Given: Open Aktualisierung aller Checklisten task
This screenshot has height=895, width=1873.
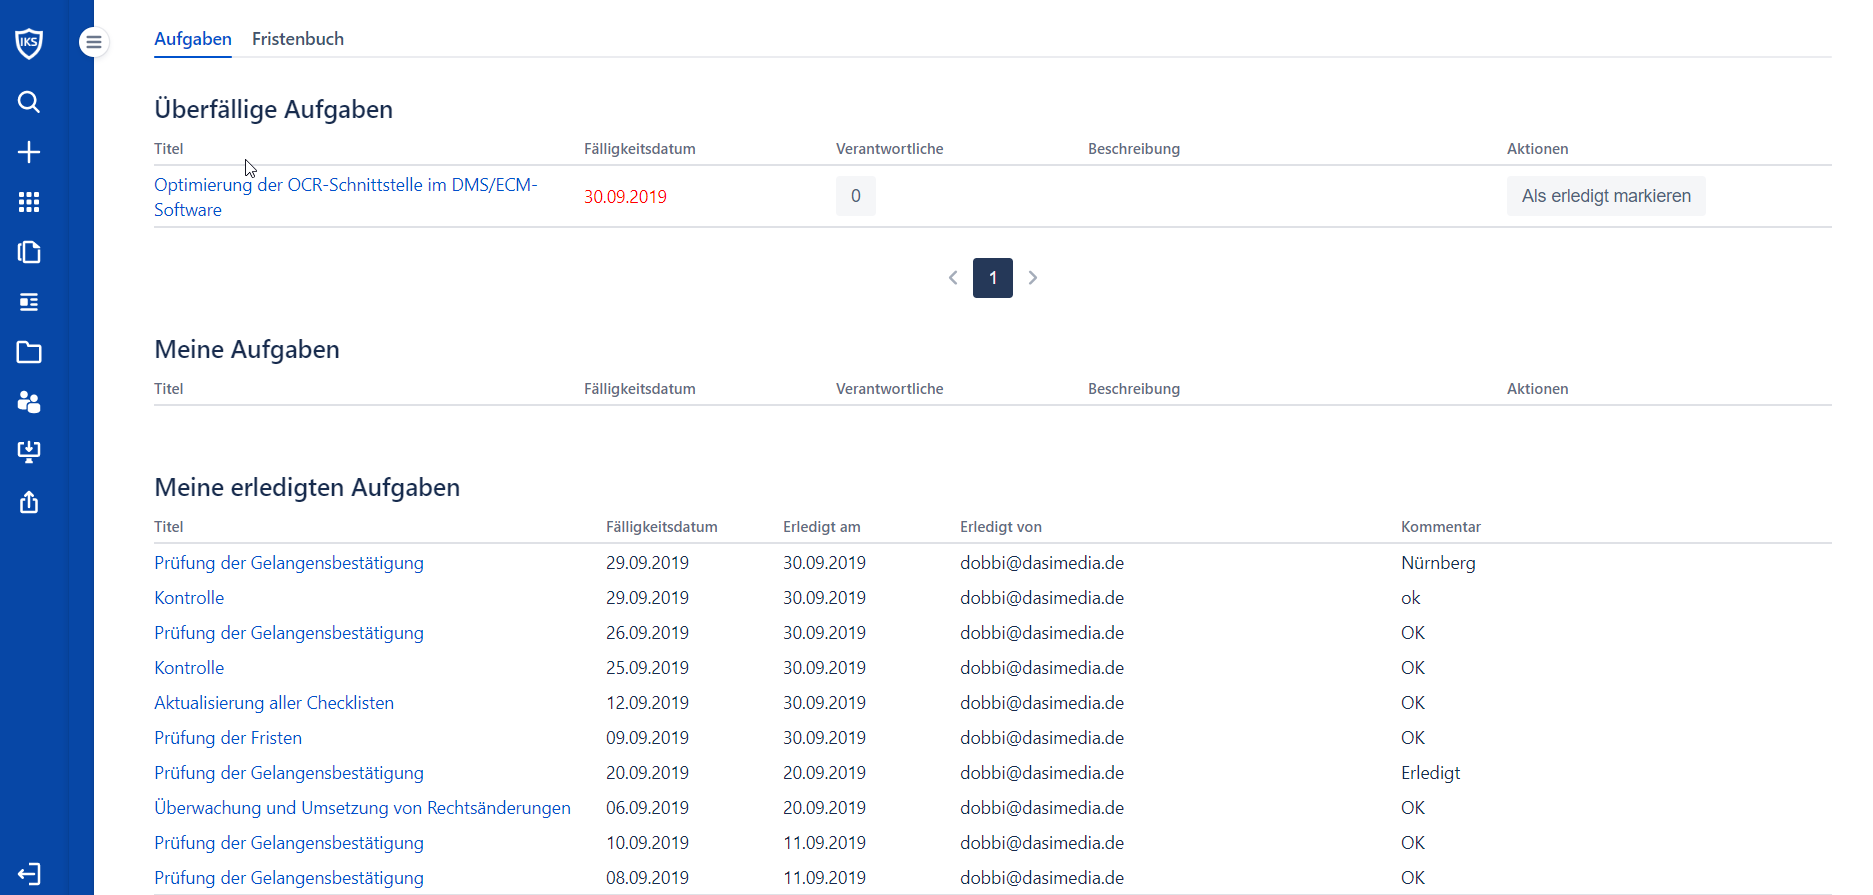Looking at the screenshot, I should tap(274, 703).
